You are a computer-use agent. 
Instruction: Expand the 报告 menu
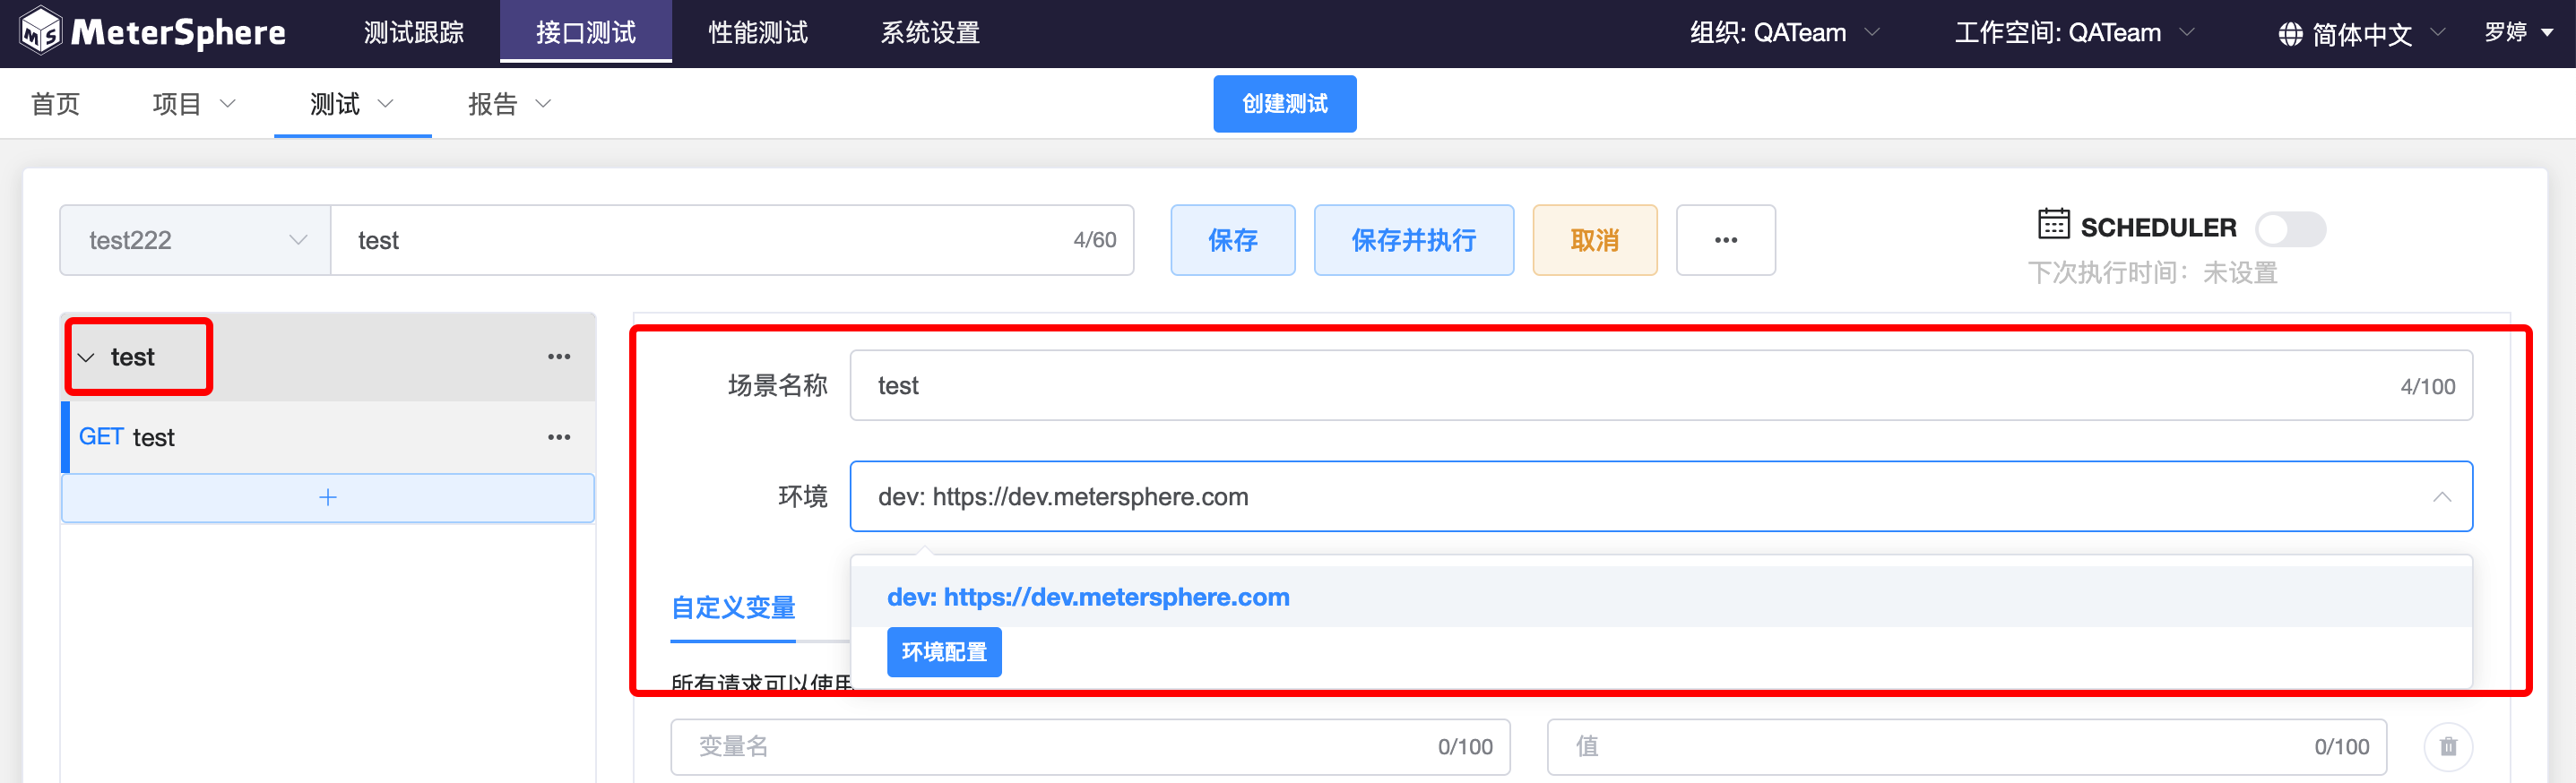pos(510,104)
